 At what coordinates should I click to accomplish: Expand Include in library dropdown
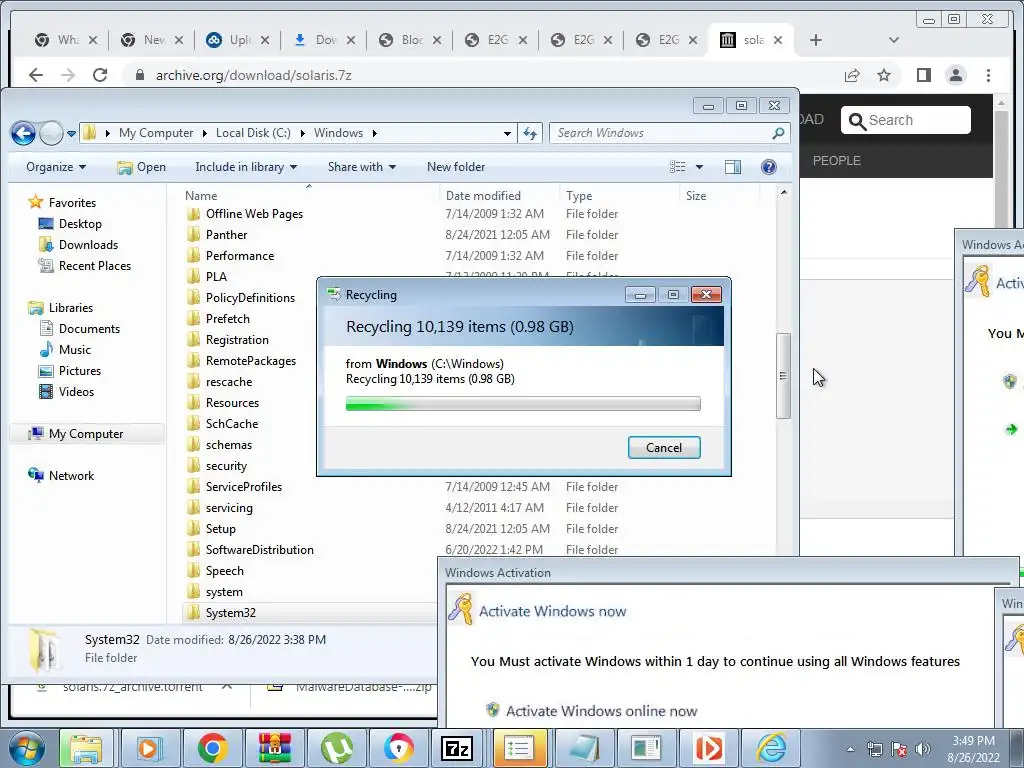[x=246, y=167]
